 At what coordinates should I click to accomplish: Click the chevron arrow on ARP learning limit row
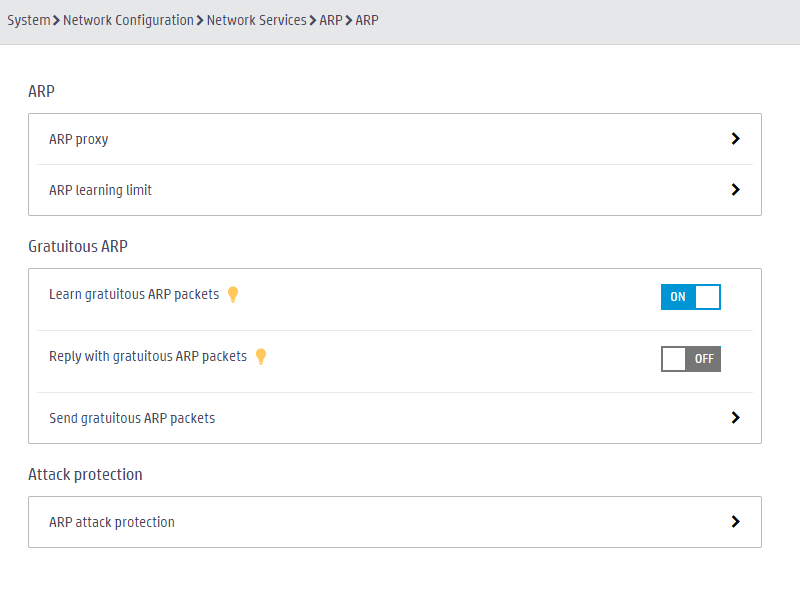(735, 190)
